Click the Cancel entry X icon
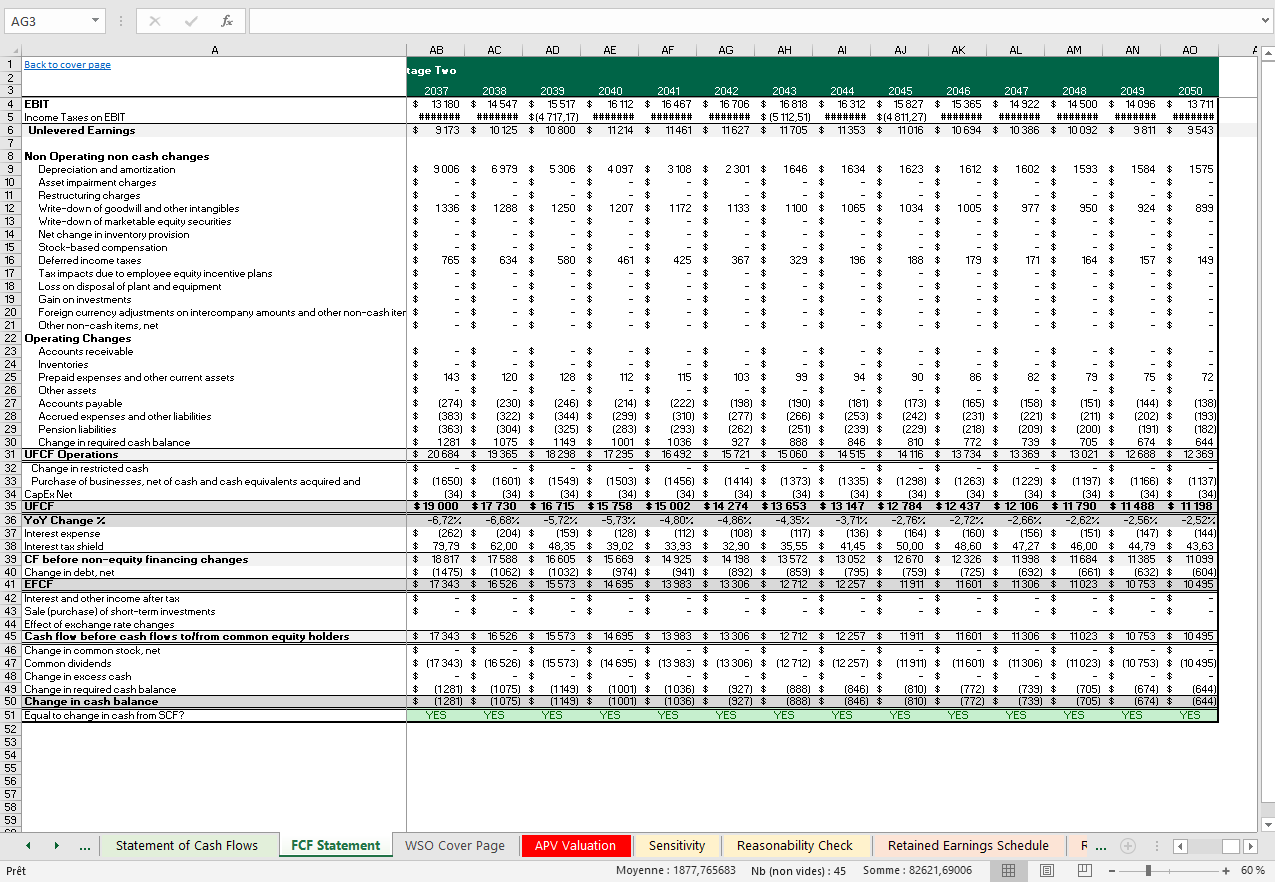The width and height of the screenshot is (1275, 882). [x=155, y=21]
